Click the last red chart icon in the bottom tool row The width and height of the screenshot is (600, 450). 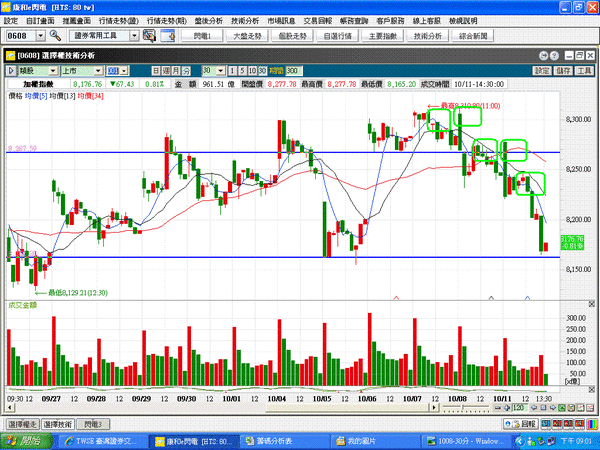click(x=589, y=408)
